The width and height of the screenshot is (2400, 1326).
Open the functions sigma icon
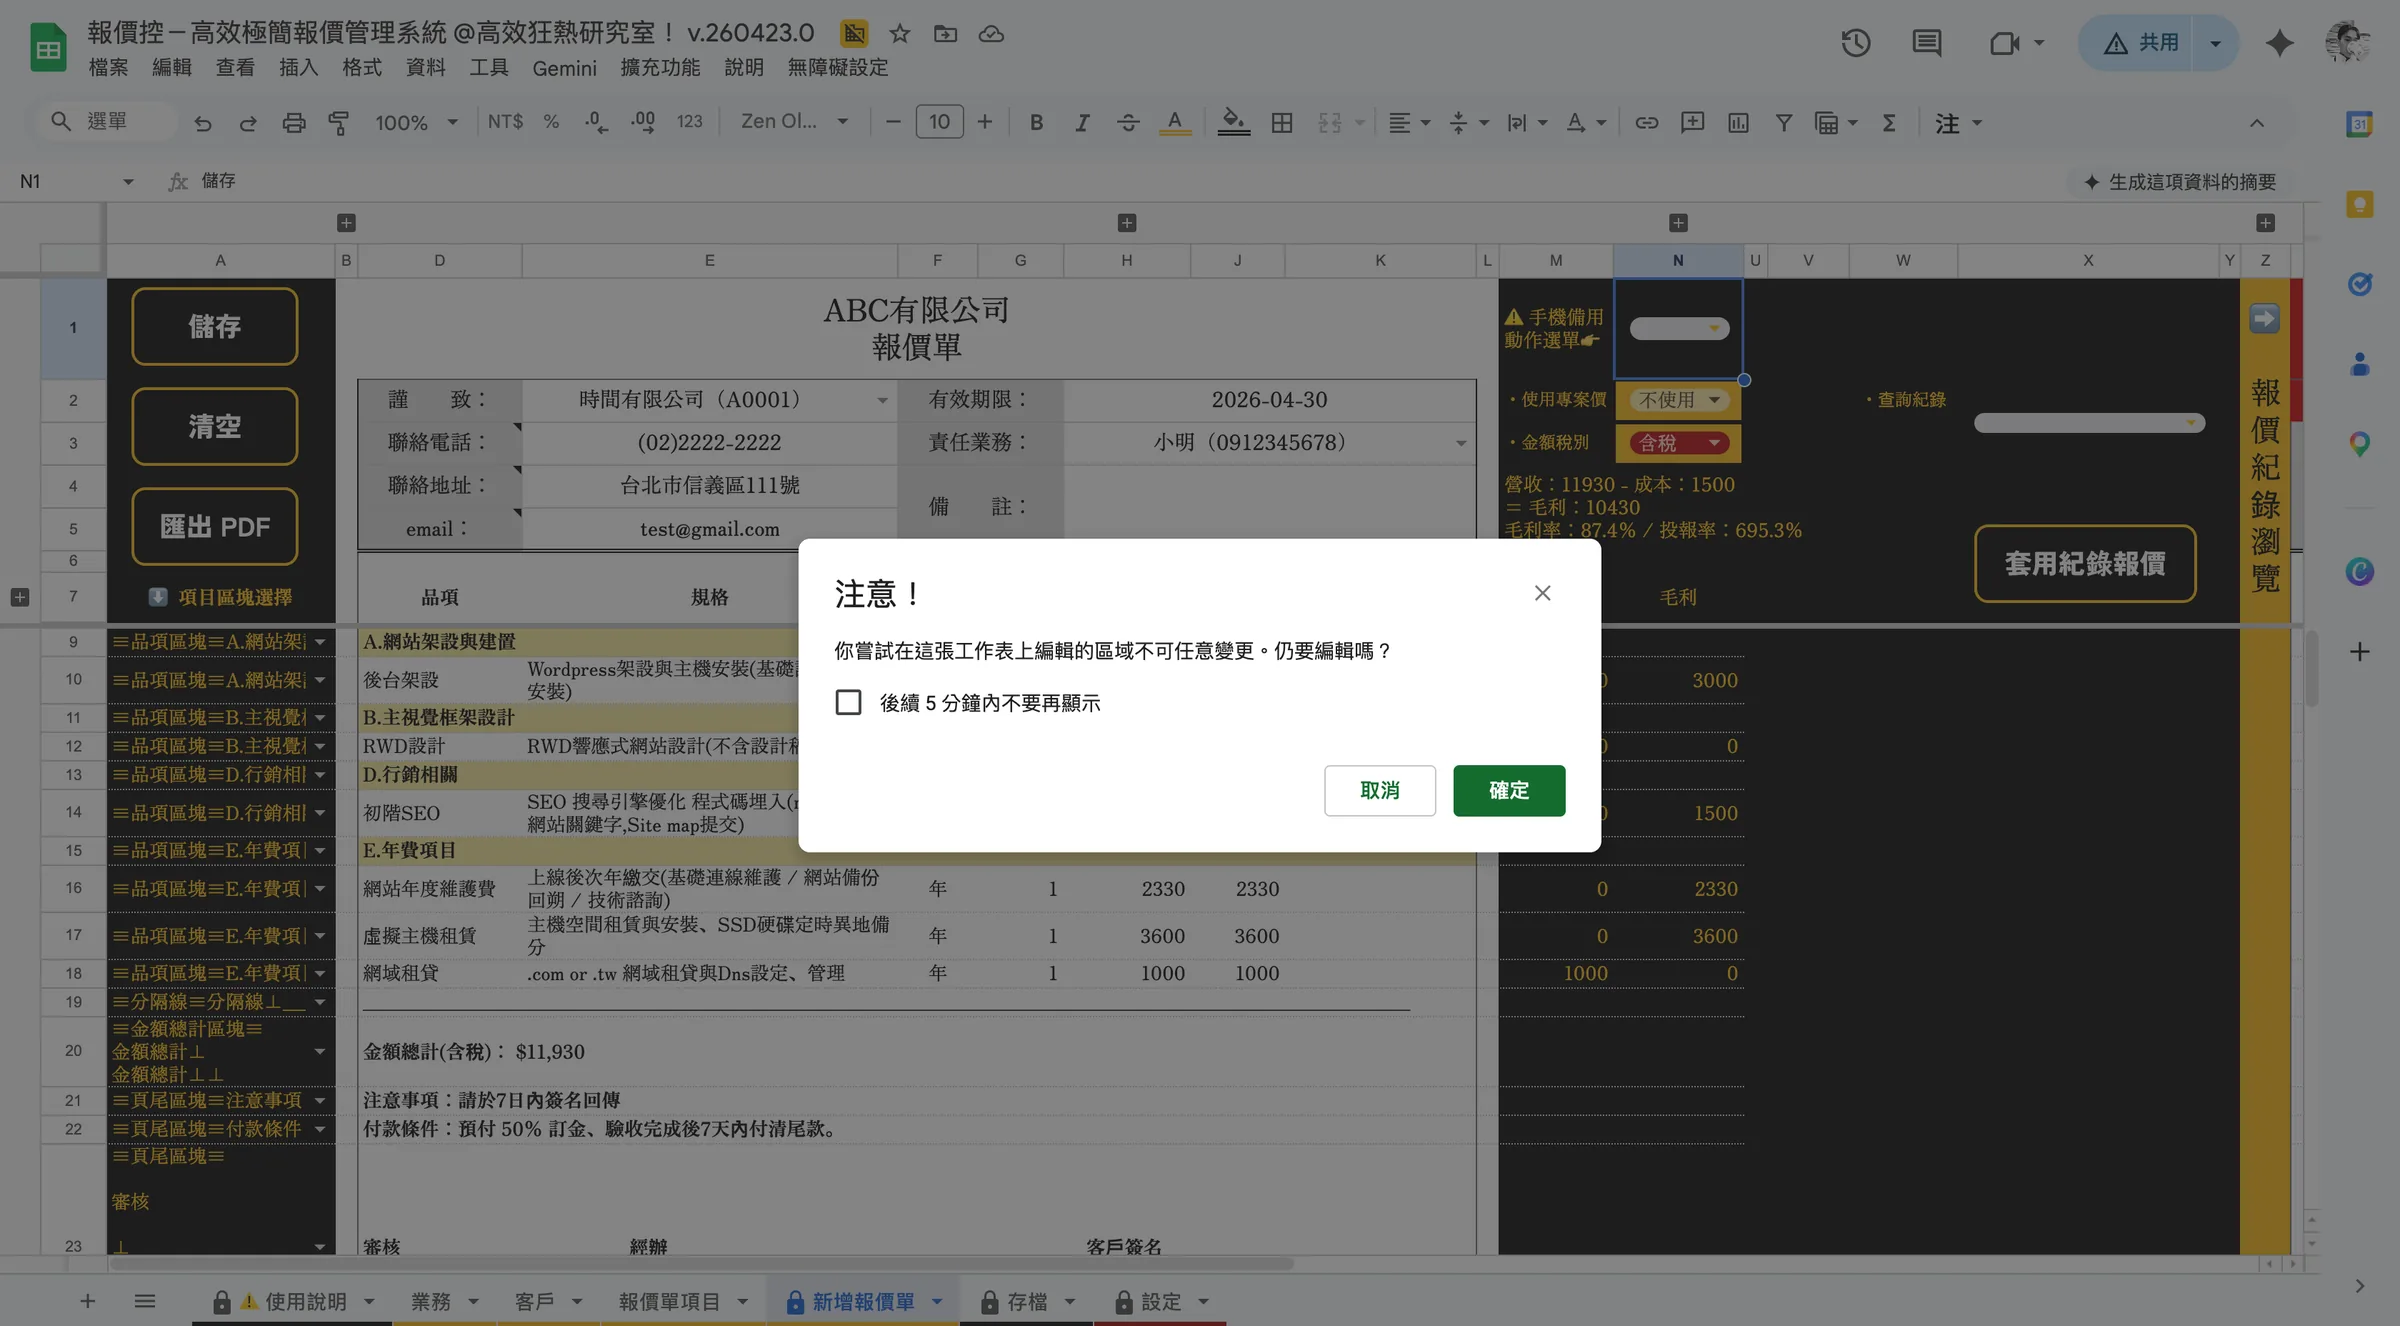1889,122
